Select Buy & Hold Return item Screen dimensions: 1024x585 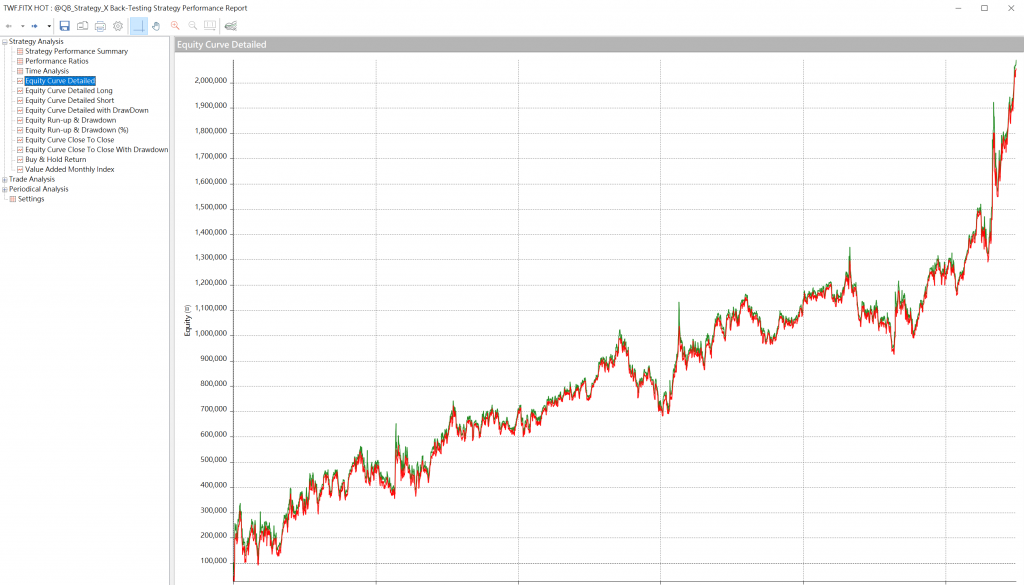(x=55, y=159)
